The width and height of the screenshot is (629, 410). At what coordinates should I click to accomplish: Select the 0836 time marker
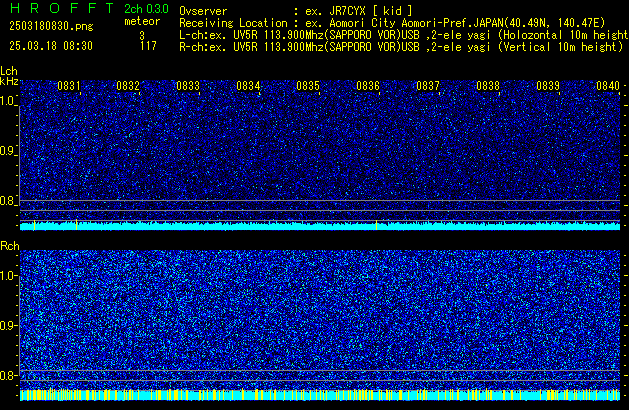368,86
